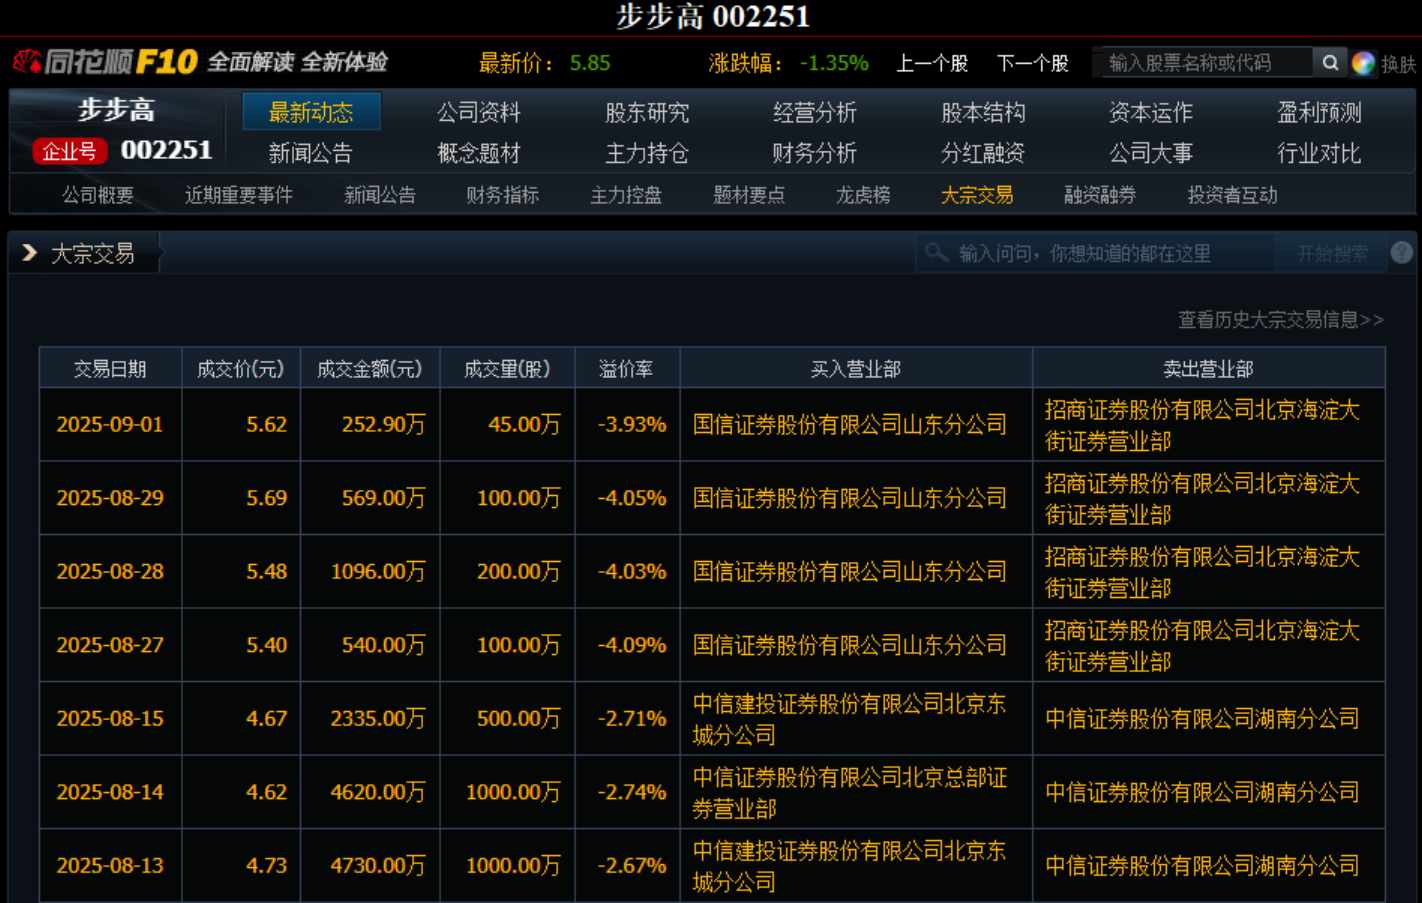Screen dimensions: 1422x903
Task: Click the arrow icon beside 大宗交易 heading
Action: coord(30,253)
